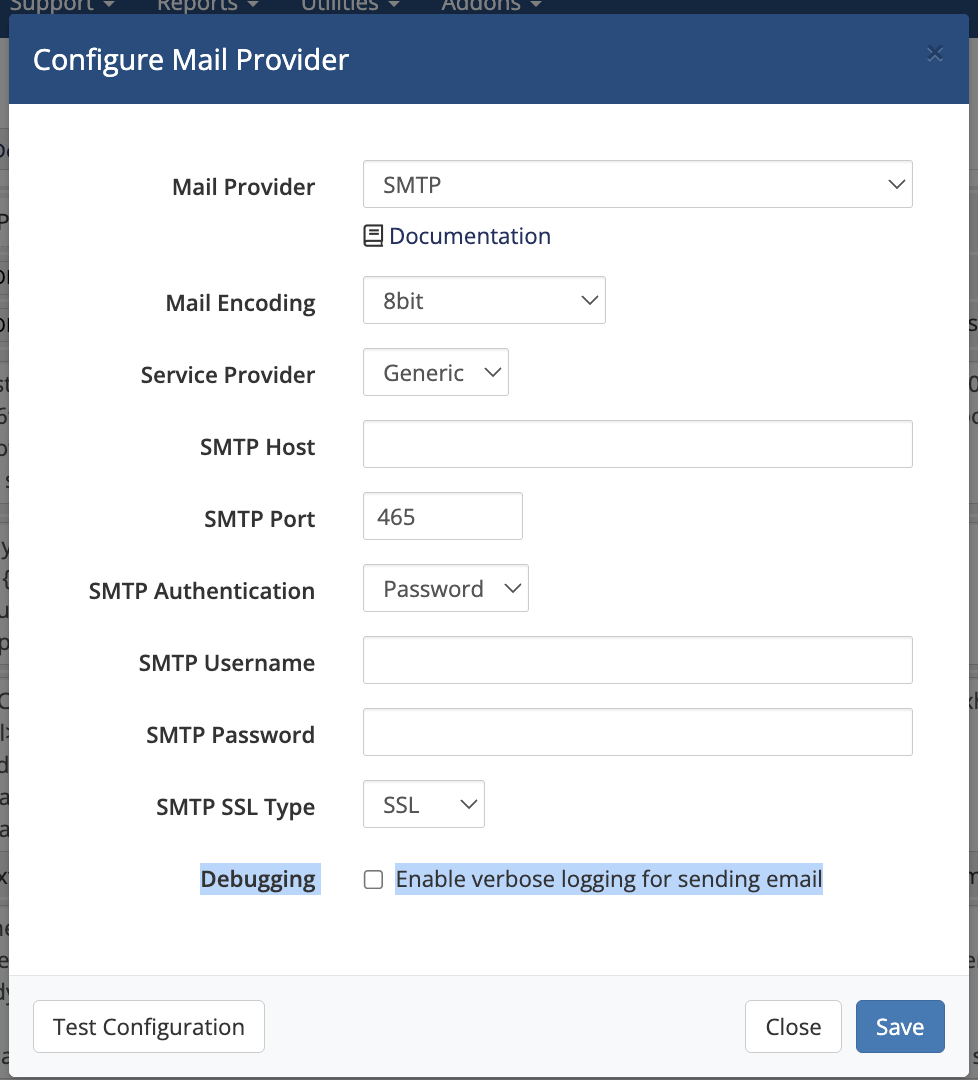Viewport: 978px width, 1080px height.
Task: Open the Reports menu
Action: (207, 5)
